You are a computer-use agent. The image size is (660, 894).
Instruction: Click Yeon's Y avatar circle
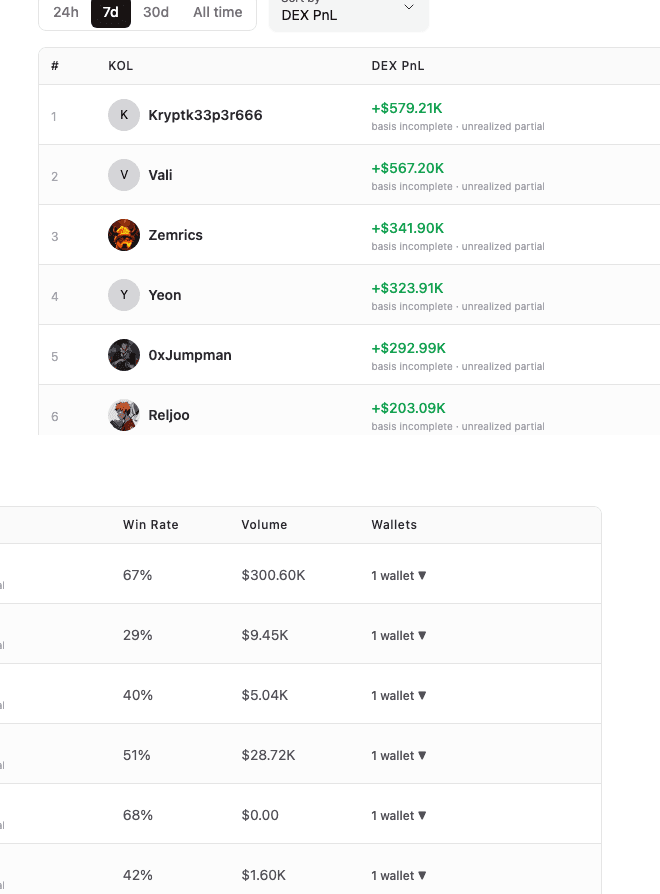pyautogui.click(x=124, y=295)
